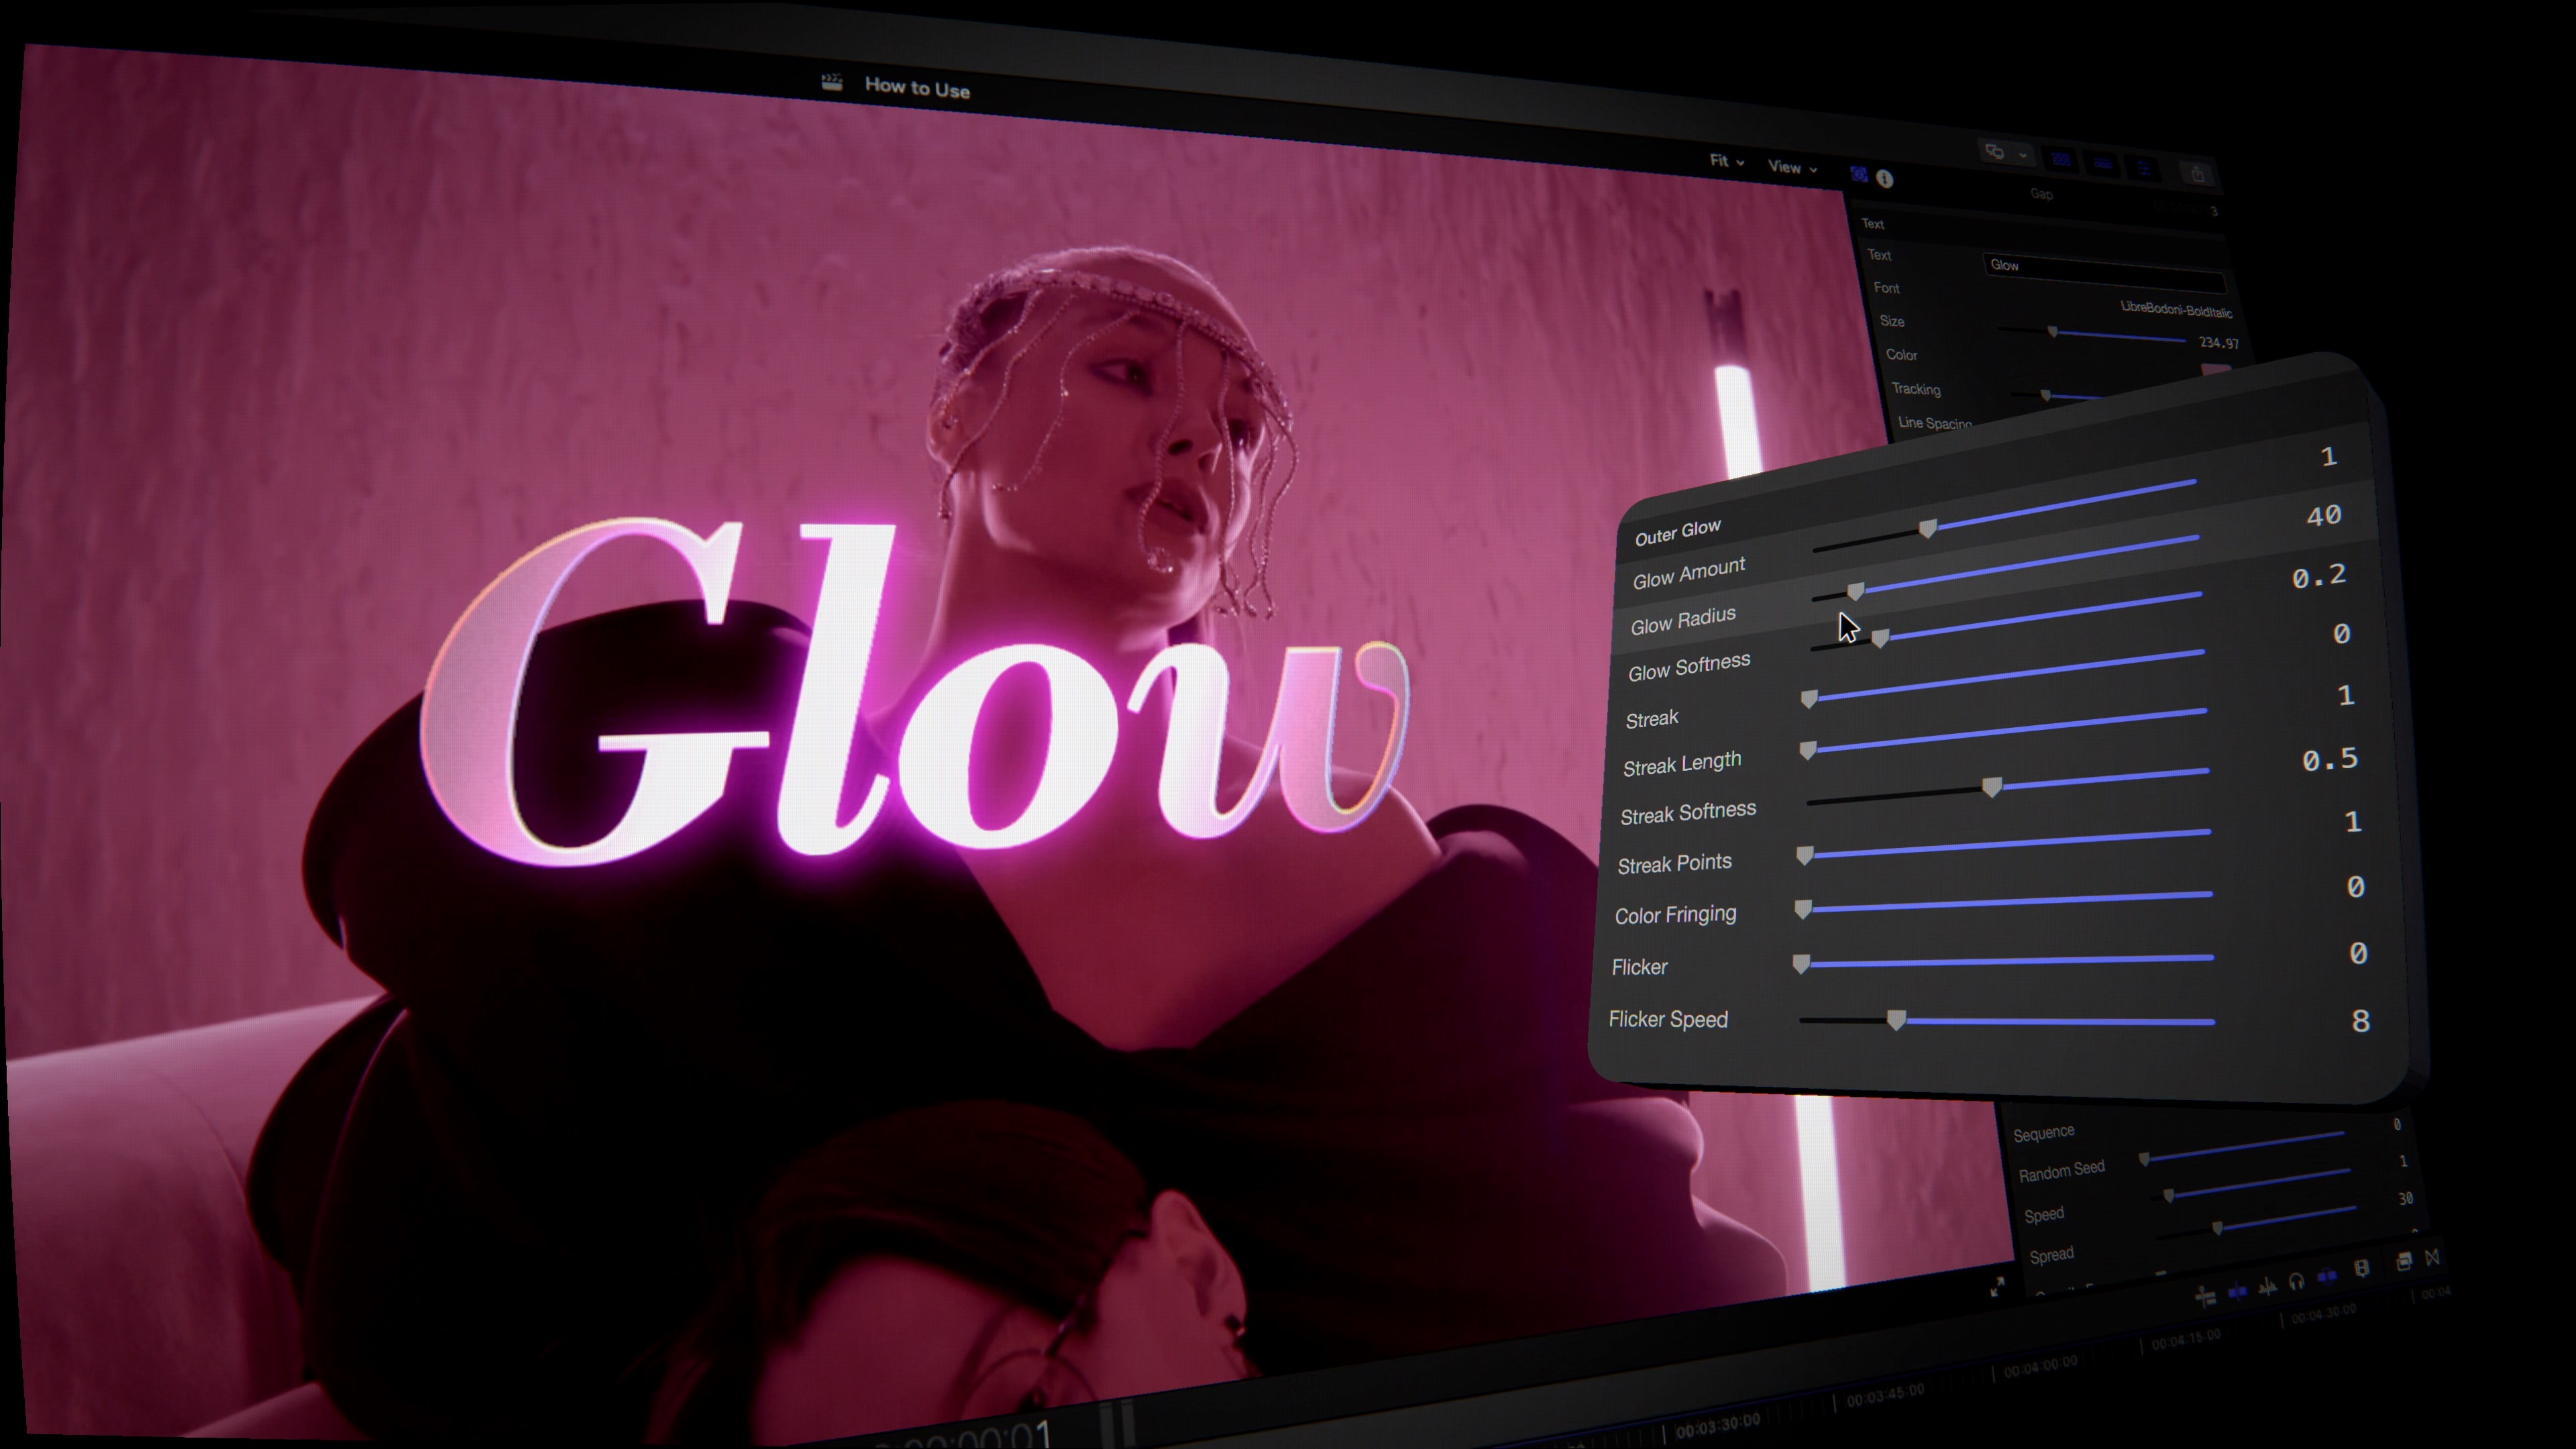Open the LibreBodoni-BoldItalic font dropdown

pyautogui.click(x=2176, y=310)
